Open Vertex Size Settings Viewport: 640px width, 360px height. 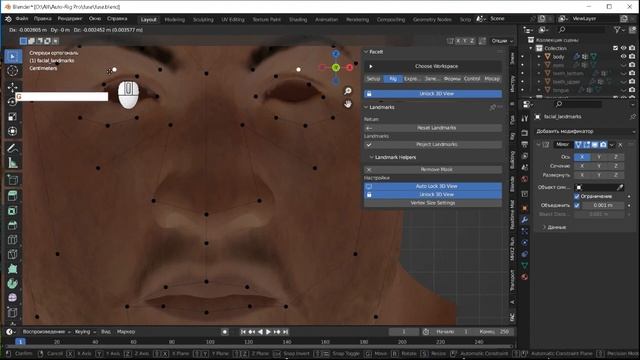pyautogui.click(x=433, y=203)
